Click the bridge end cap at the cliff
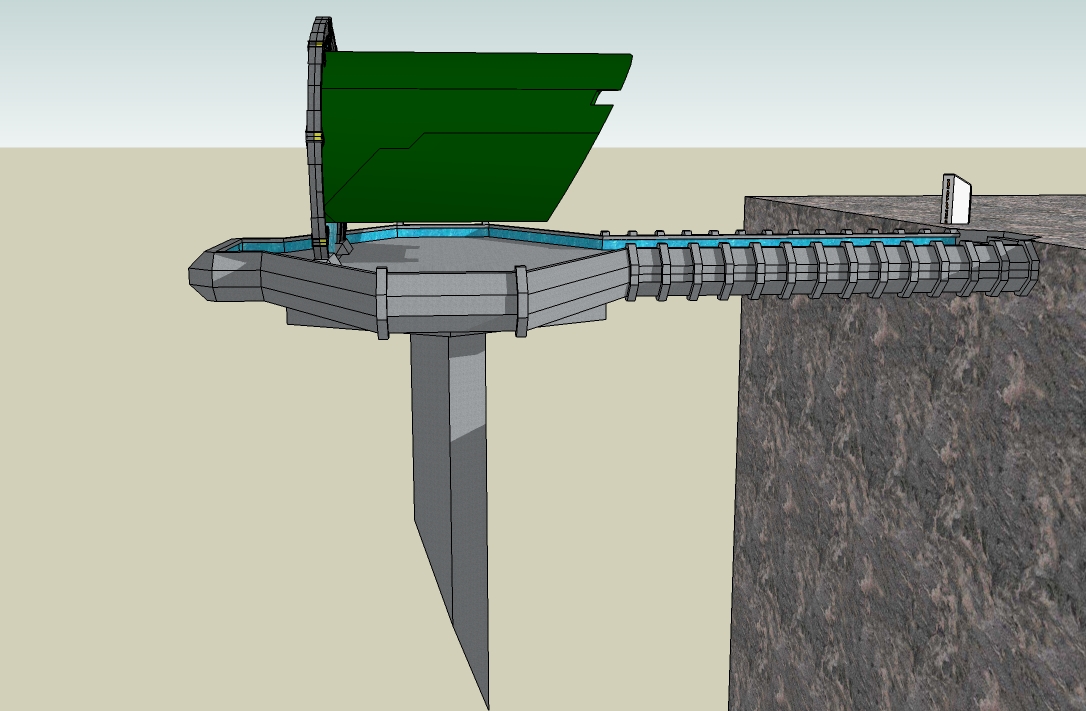This screenshot has width=1086, height=711. tap(1020, 265)
